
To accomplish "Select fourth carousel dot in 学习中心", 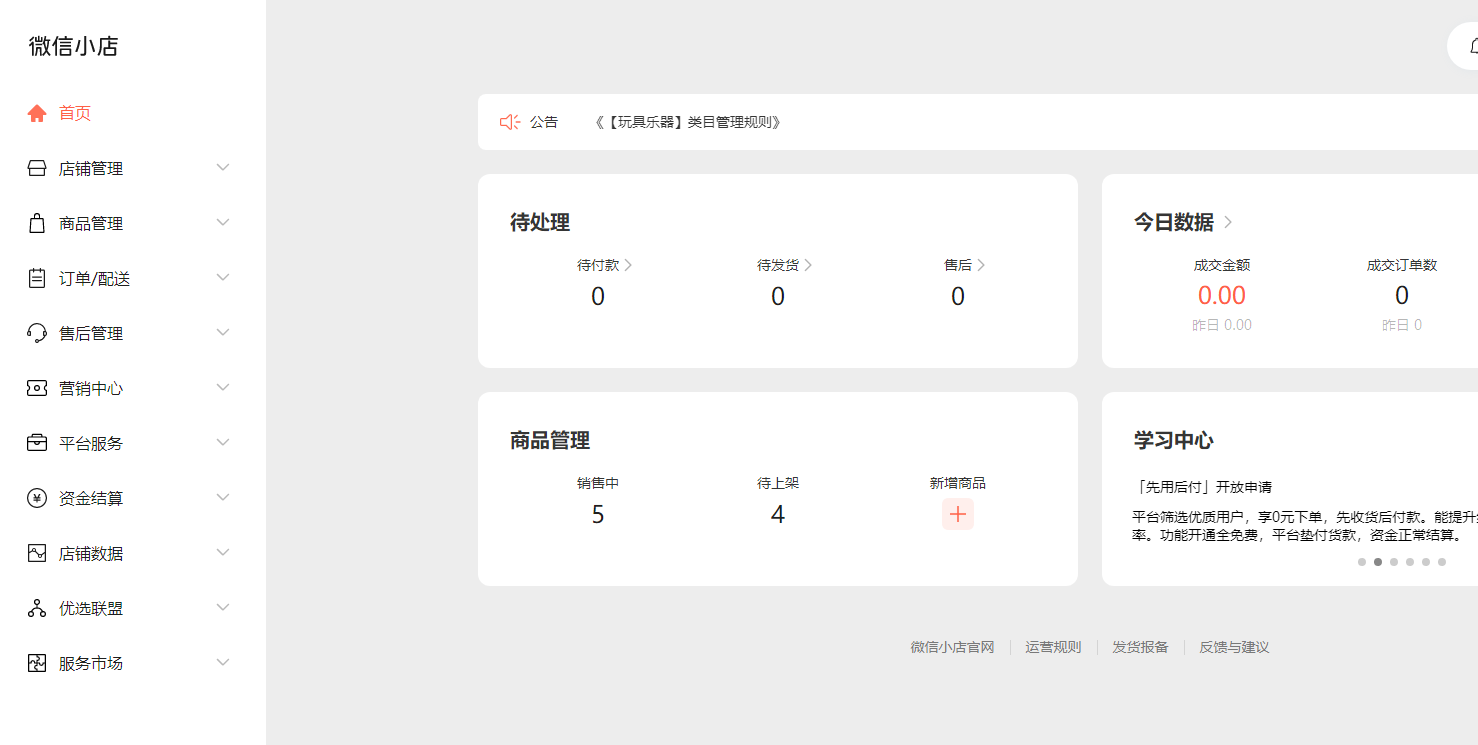I will pos(1410,562).
